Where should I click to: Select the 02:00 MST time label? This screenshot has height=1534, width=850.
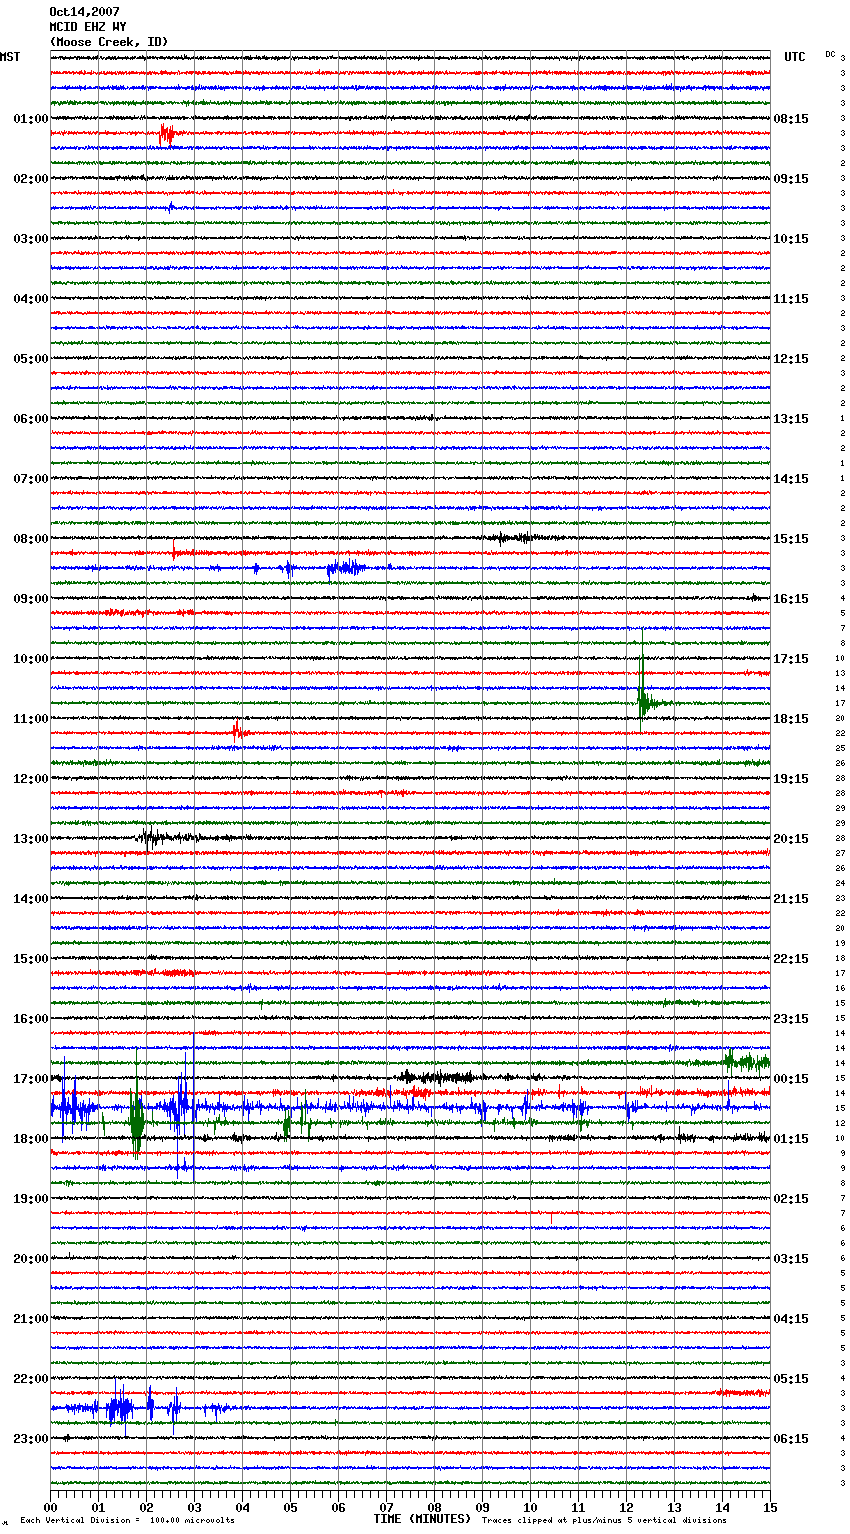pos(31,179)
